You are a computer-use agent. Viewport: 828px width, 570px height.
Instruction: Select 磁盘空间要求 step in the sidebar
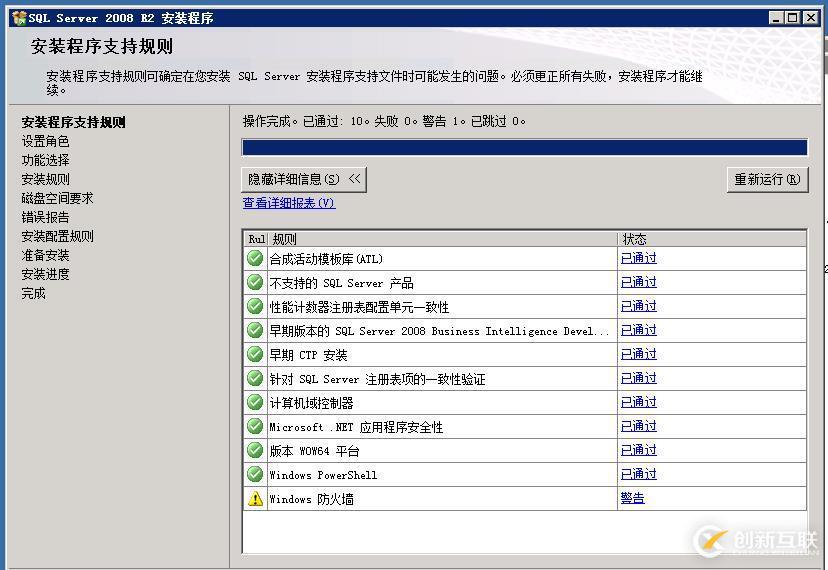[x=57, y=199]
